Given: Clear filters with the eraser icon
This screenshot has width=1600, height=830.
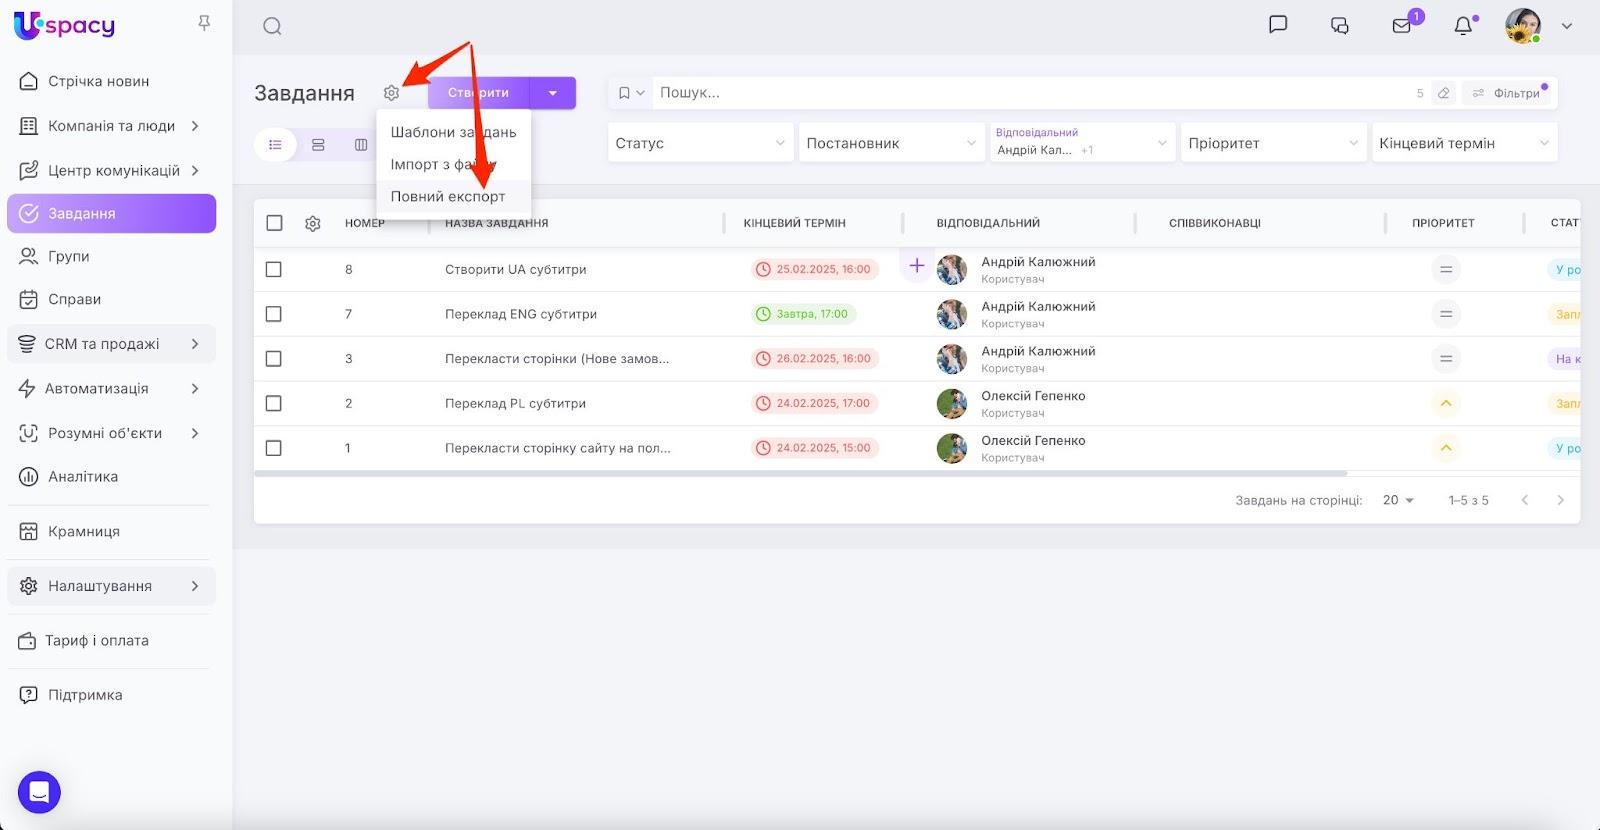Looking at the screenshot, I should pyautogui.click(x=1443, y=93).
